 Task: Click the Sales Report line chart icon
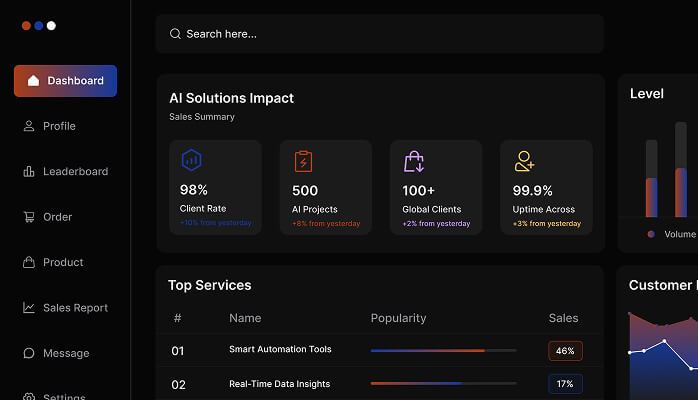(x=29, y=308)
